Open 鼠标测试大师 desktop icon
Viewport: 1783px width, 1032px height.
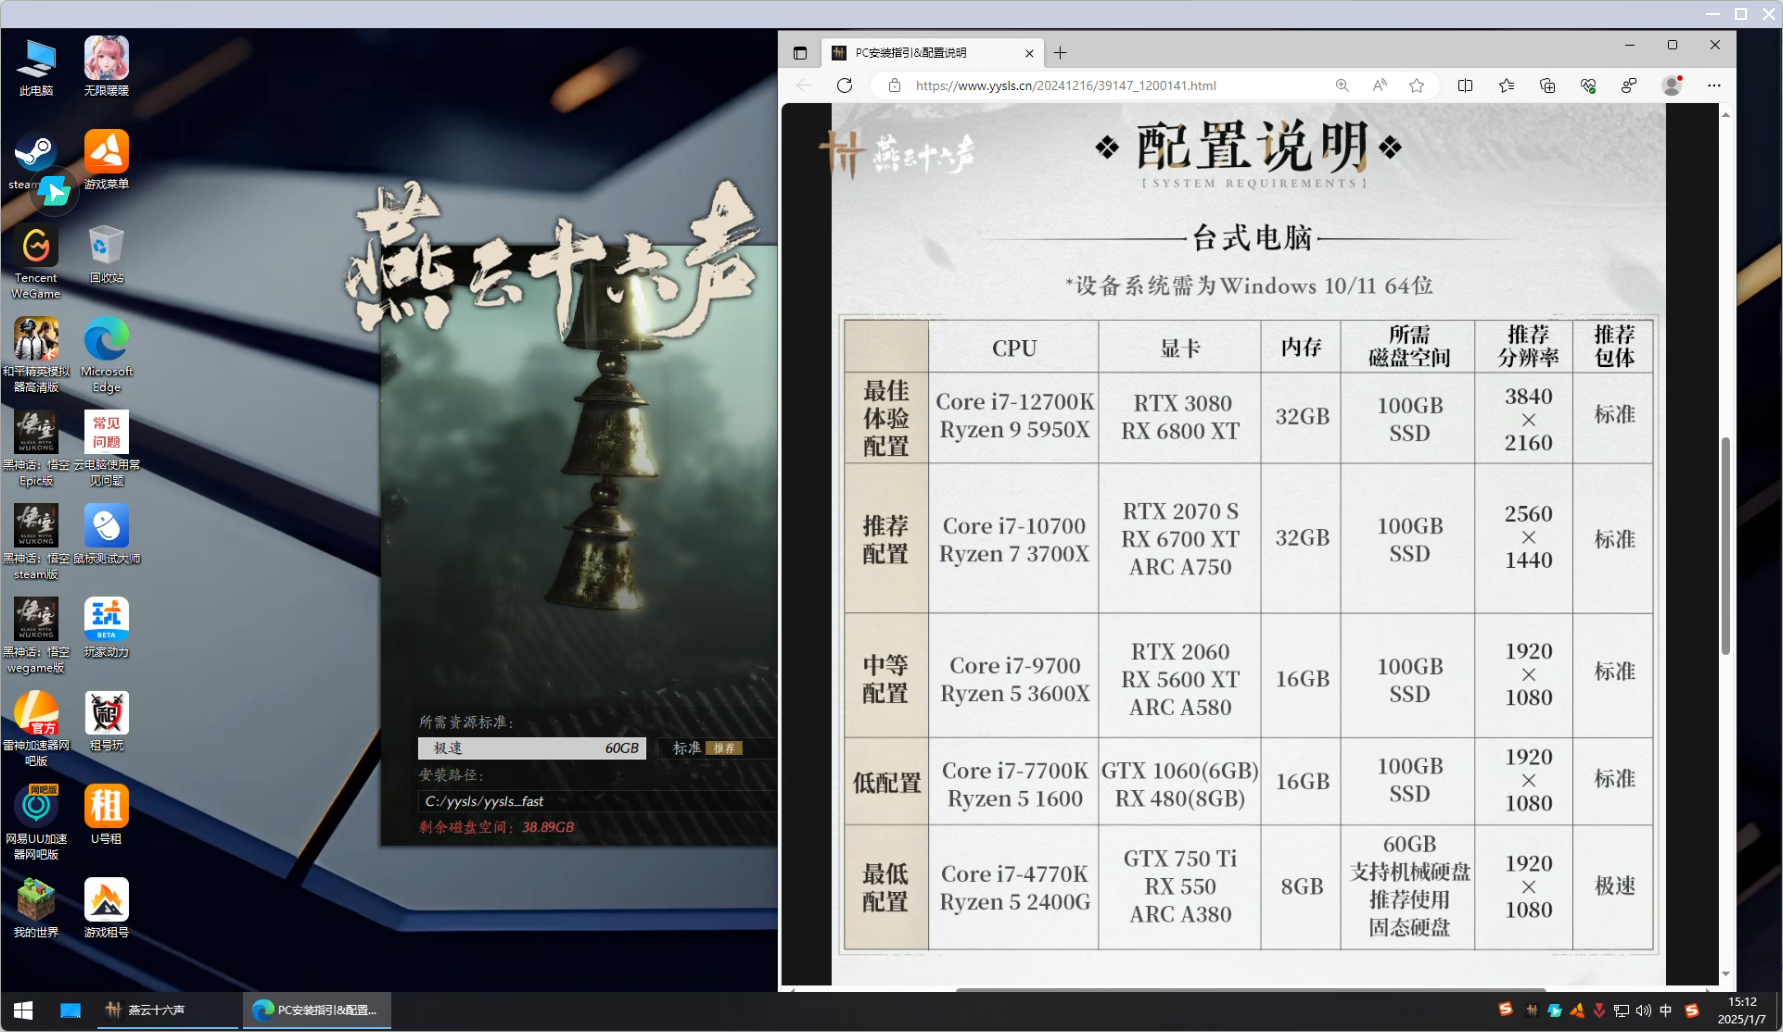point(106,535)
